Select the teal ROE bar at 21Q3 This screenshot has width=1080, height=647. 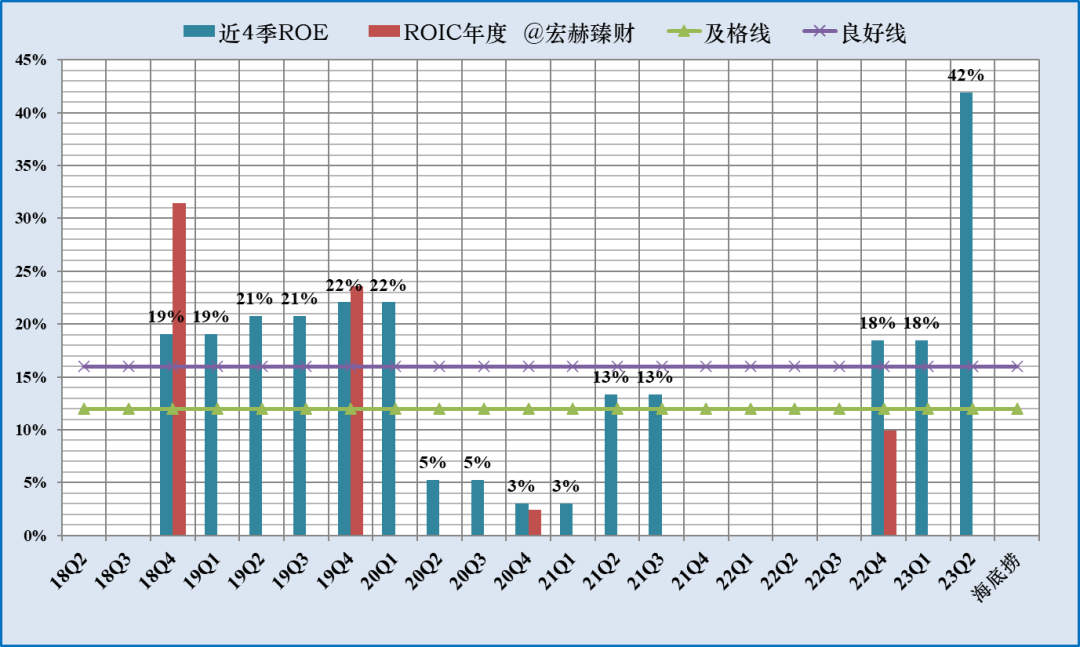click(655, 465)
